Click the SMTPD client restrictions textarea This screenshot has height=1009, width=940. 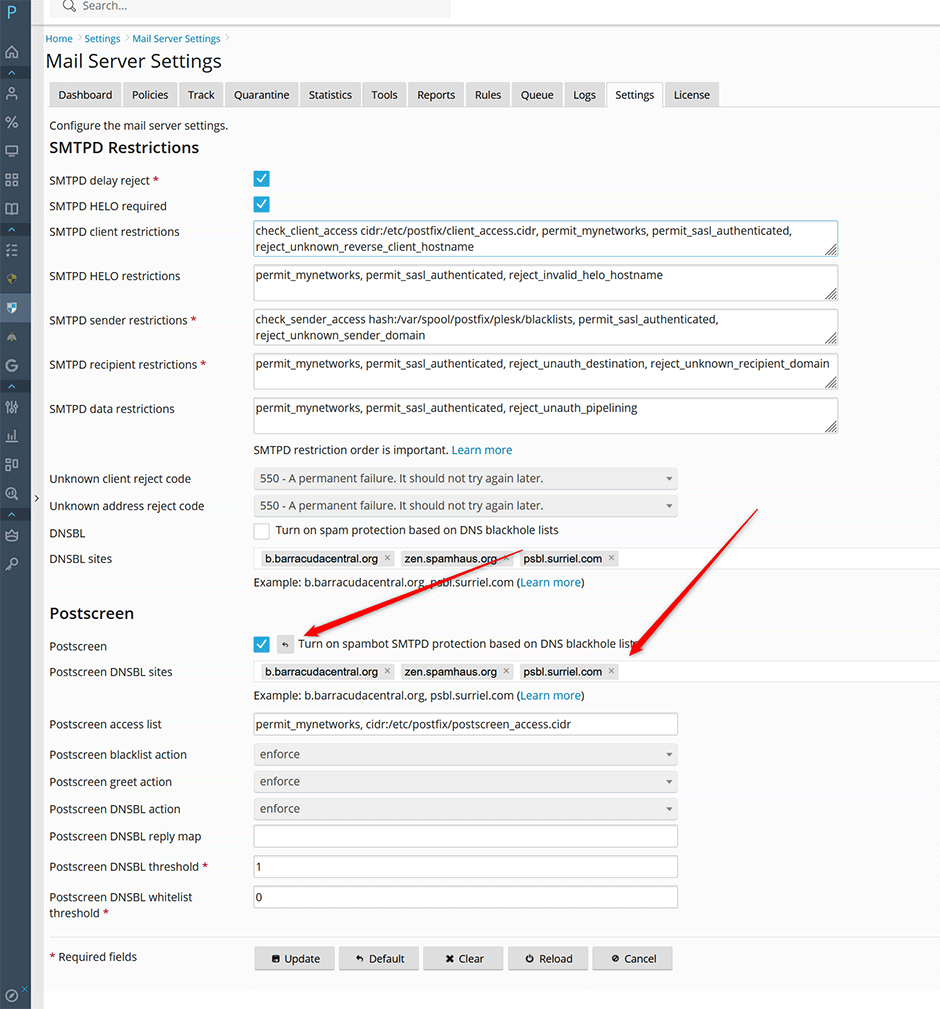(546, 239)
